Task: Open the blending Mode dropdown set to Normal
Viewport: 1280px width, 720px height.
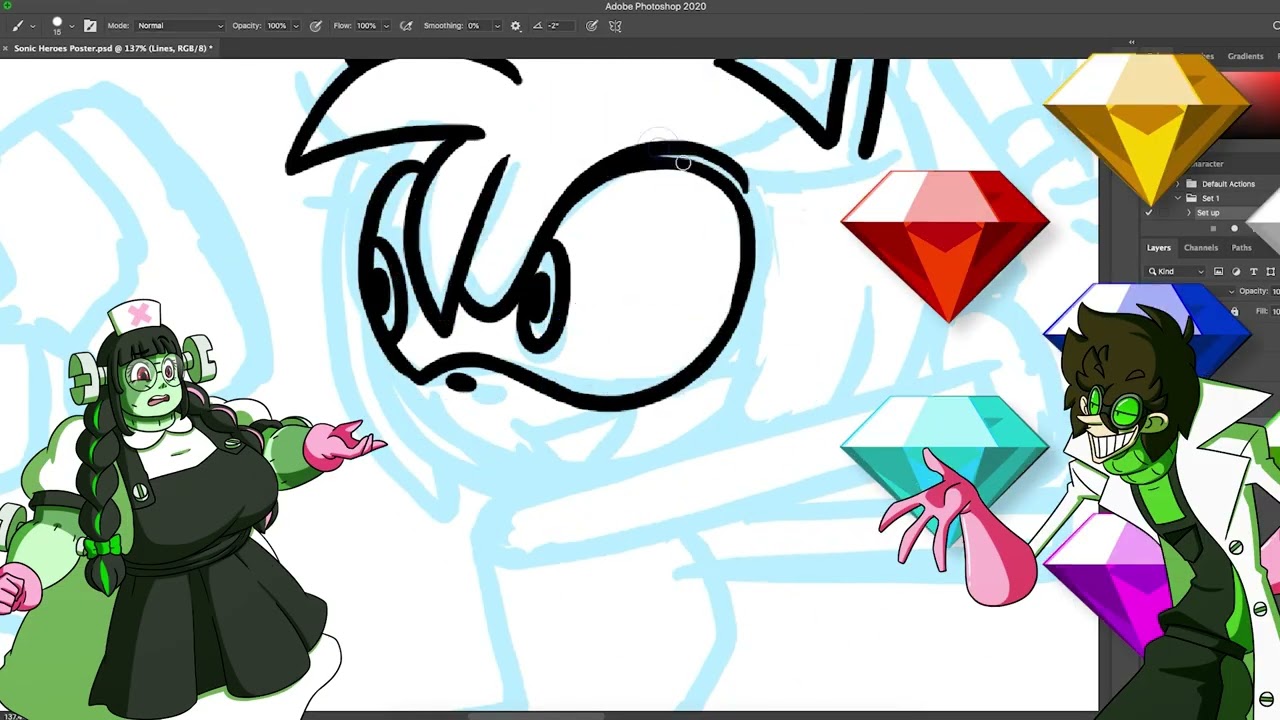Action: pyautogui.click(x=180, y=26)
